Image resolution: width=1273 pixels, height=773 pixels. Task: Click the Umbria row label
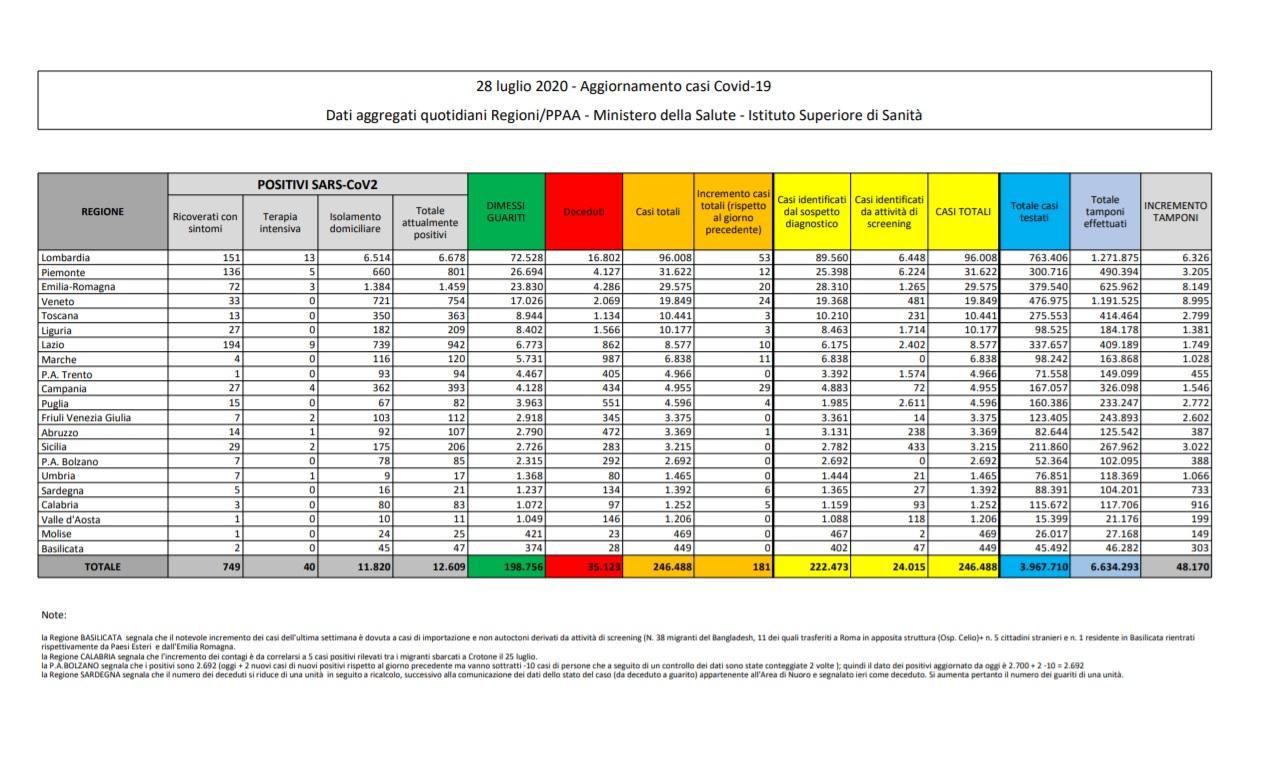tap(59, 476)
